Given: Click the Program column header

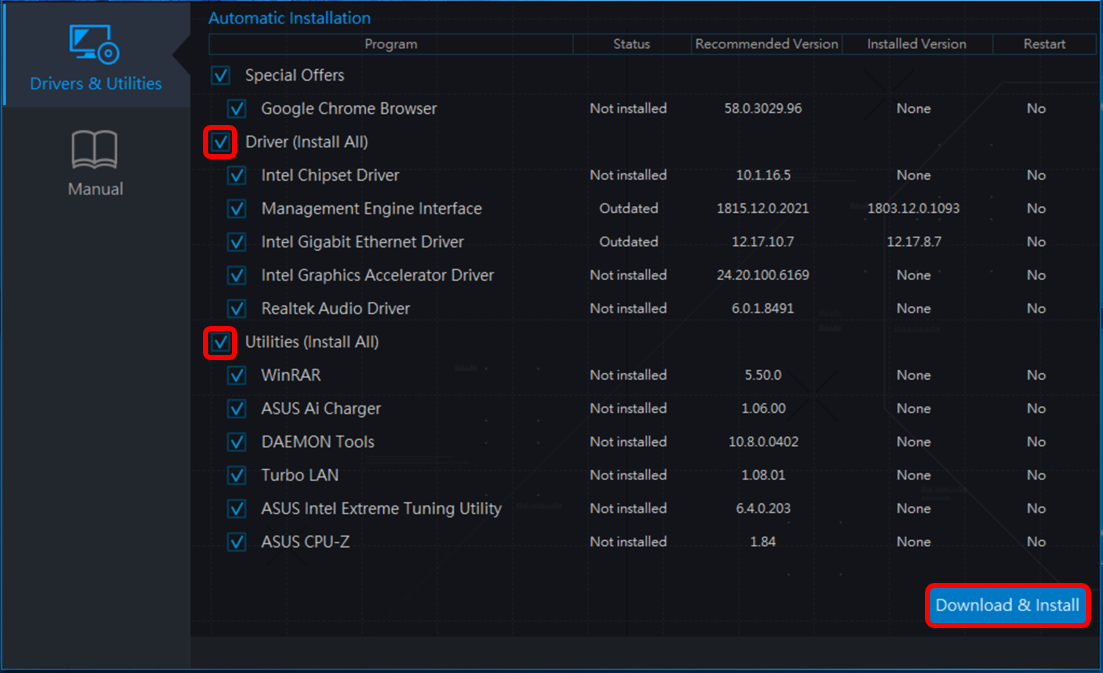Looking at the screenshot, I should pos(391,44).
